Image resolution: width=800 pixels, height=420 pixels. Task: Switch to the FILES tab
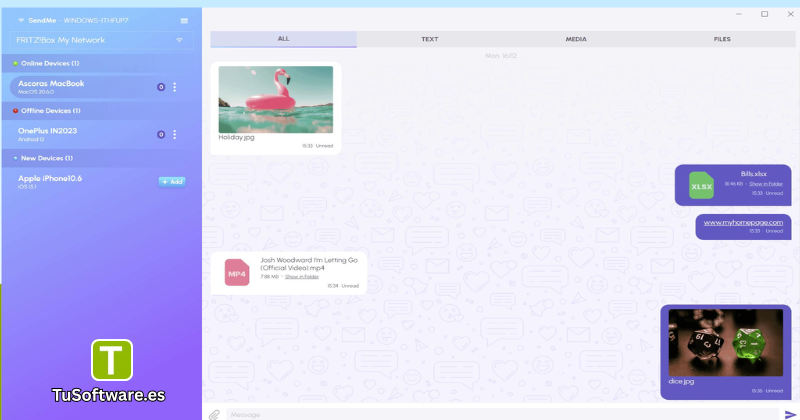(x=722, y=39)
